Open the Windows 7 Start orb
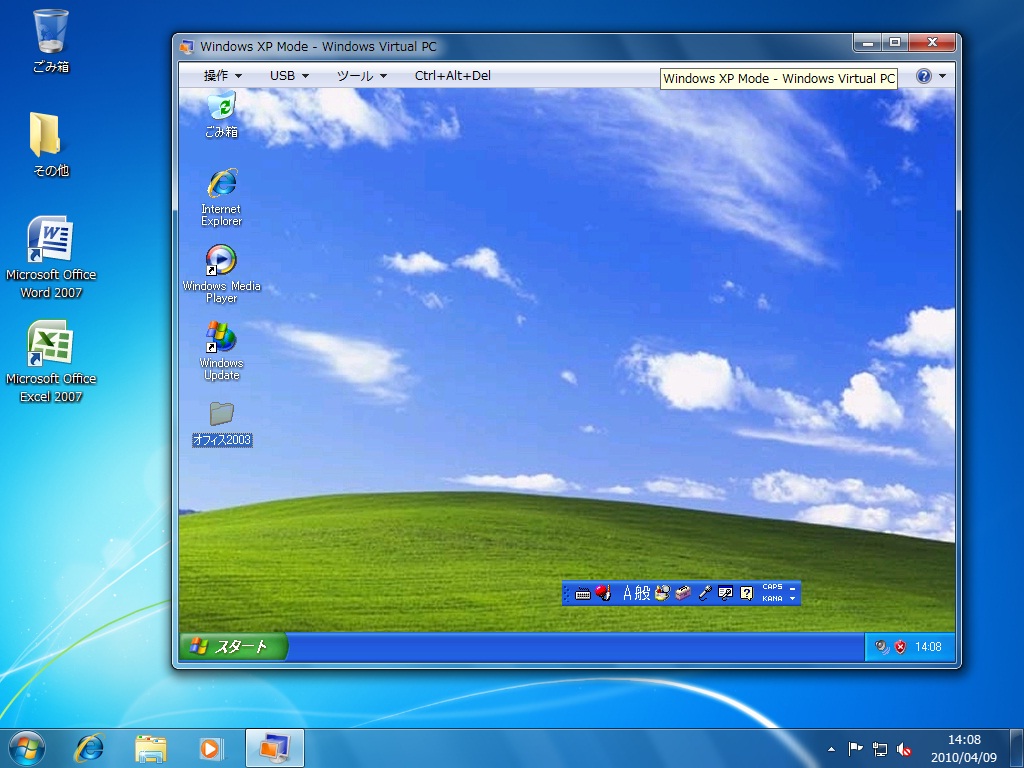This screenshot has height=768, width=1024. click(x=26, y=748)
